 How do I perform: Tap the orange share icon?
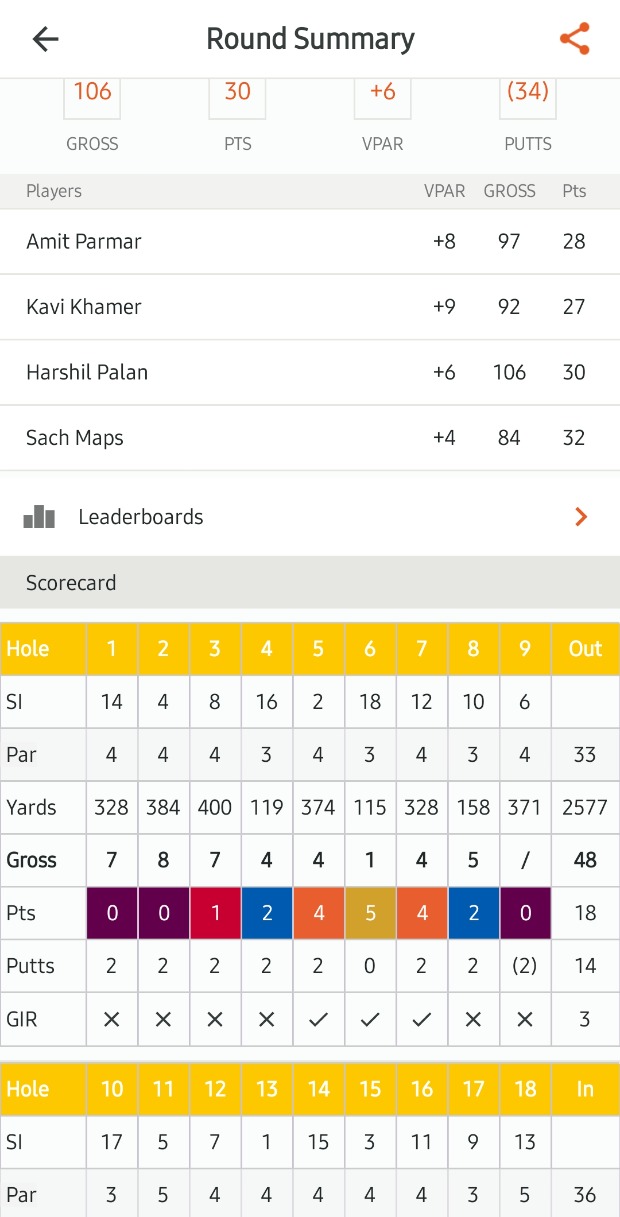[574, 39]
